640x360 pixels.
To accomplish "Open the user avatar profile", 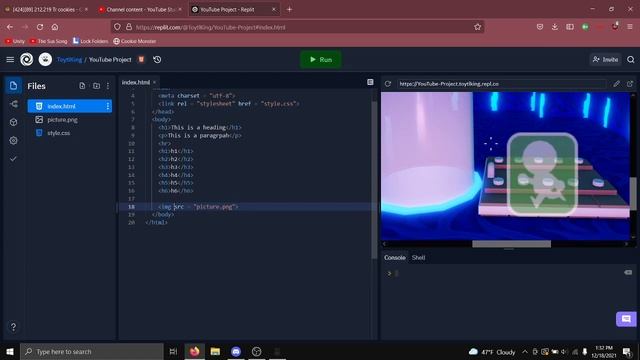I will [x=45, y=60].
